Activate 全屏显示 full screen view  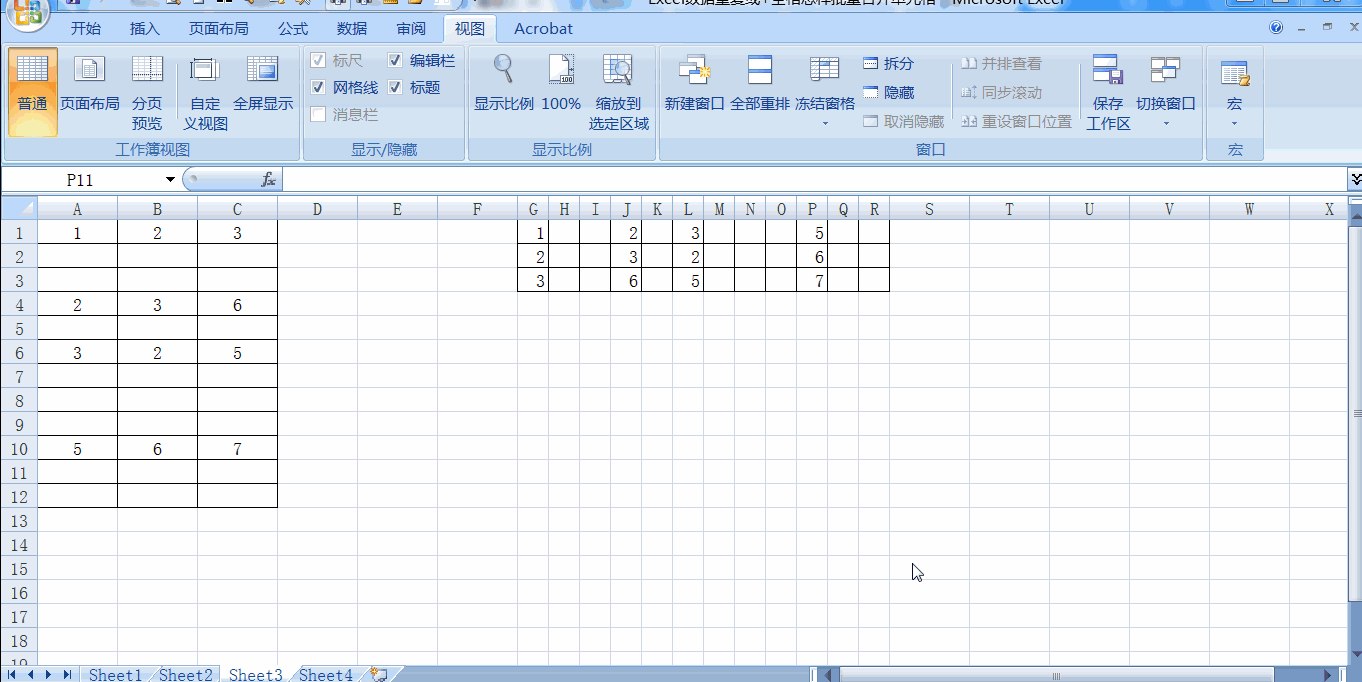tap(263, 90)
